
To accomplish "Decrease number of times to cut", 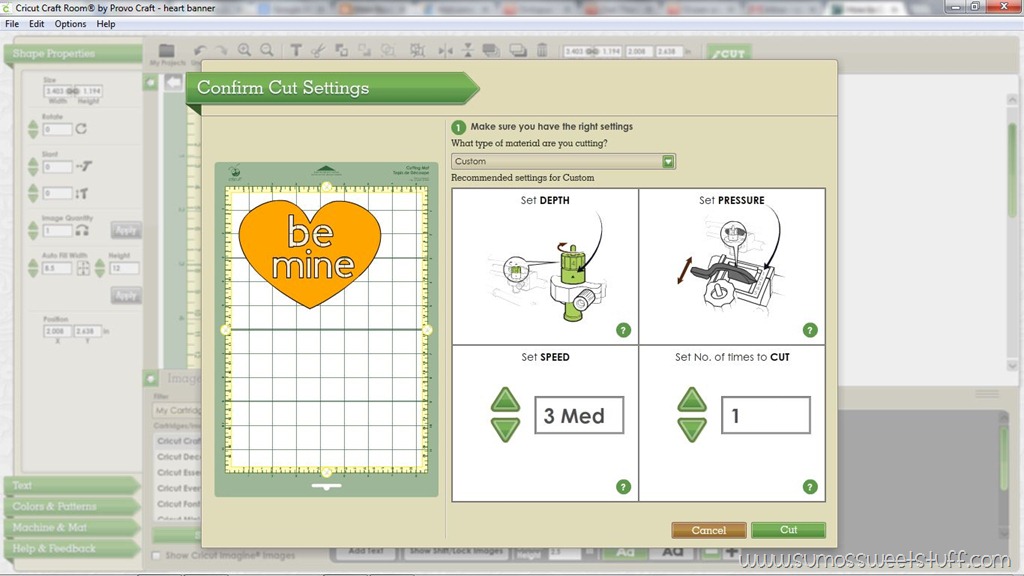I will pyautogui.click(x=692, y=430).
